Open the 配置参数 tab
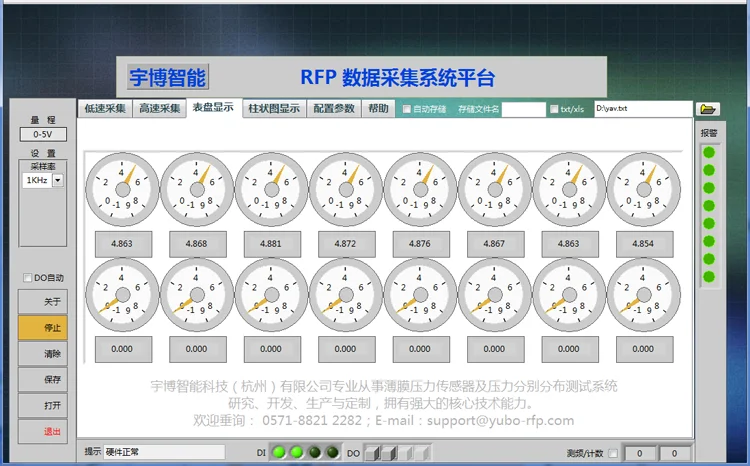 [x=334, y=109]
